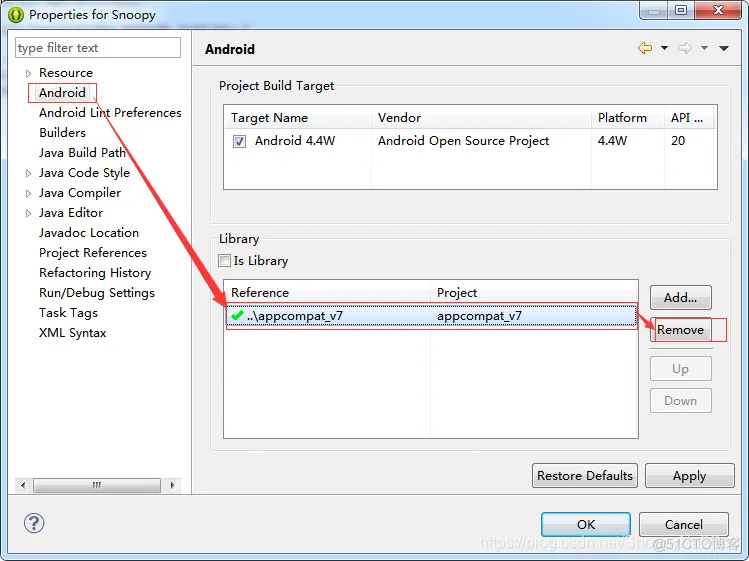Open the Builders properties page
Viewport: 749px width, 561px height.
pyautogui.click(x=63, y=133)
